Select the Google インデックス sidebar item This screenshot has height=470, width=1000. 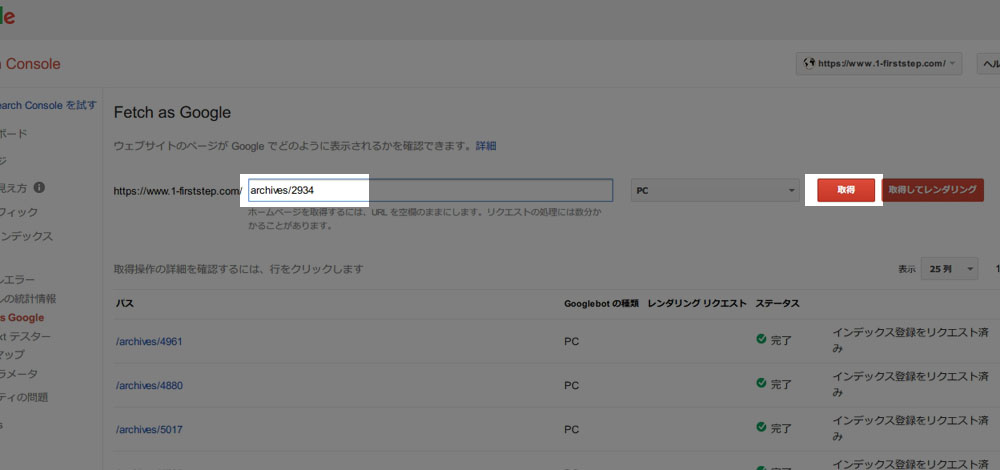click(x=26, y=236)
